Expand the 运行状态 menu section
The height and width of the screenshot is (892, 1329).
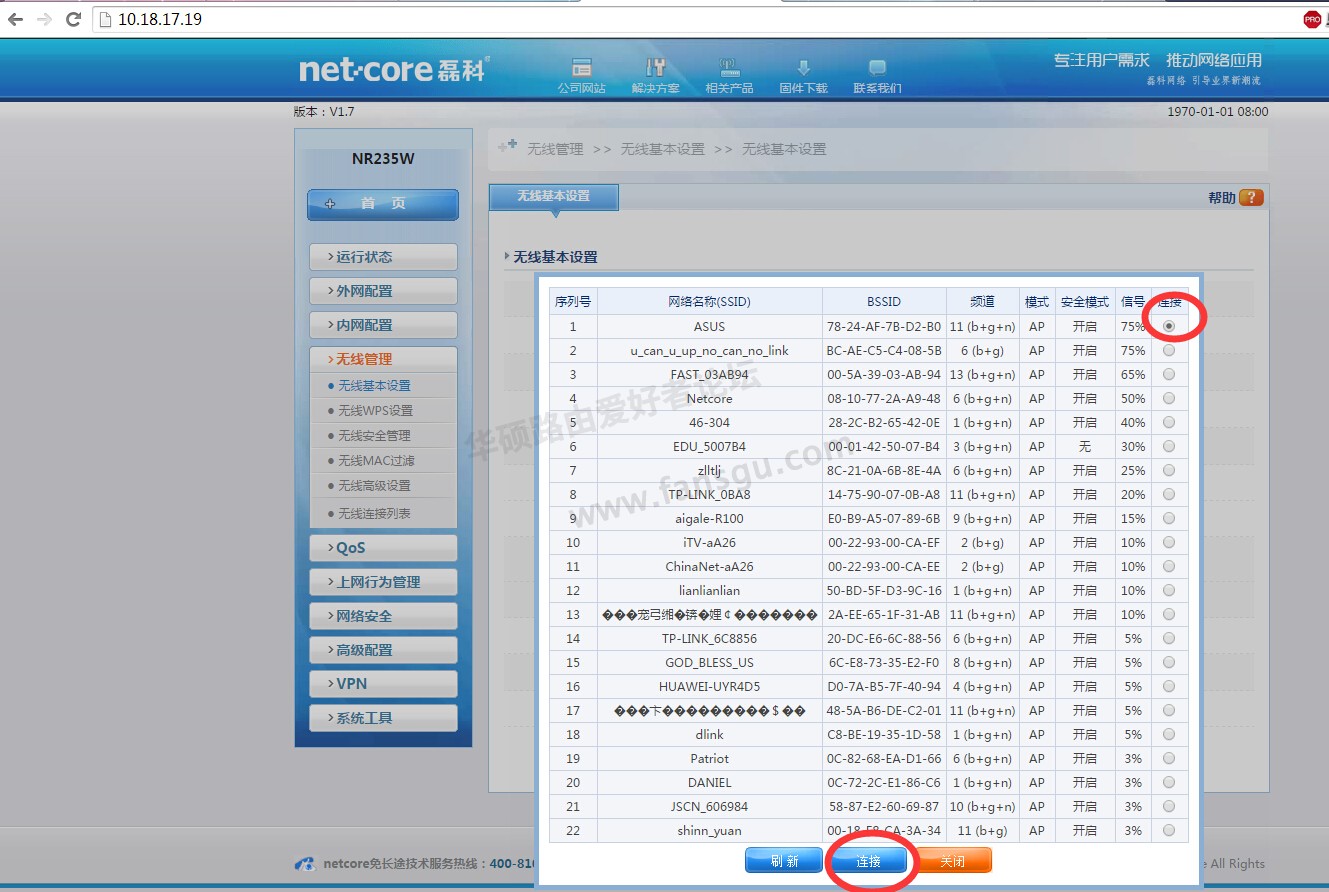(383, 257)
